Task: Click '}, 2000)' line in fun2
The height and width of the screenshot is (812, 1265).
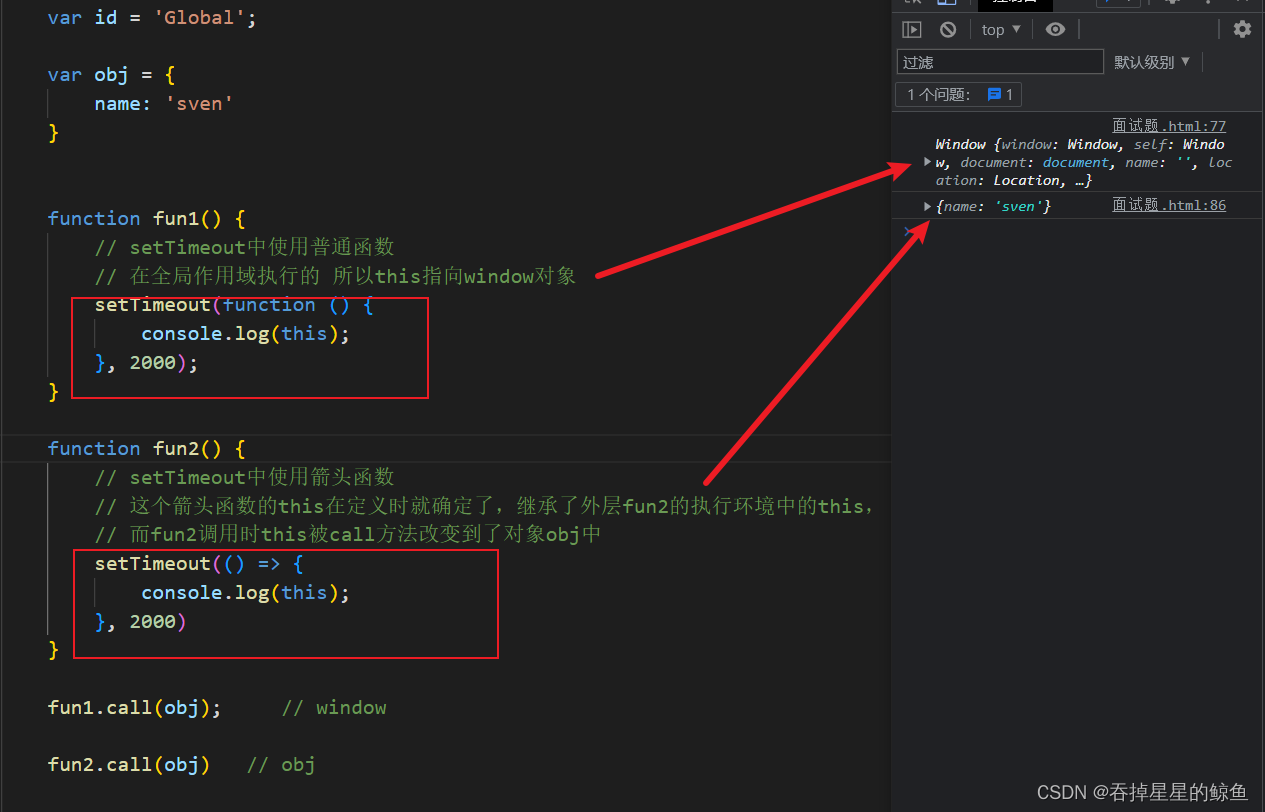Action: pos(141,621)
